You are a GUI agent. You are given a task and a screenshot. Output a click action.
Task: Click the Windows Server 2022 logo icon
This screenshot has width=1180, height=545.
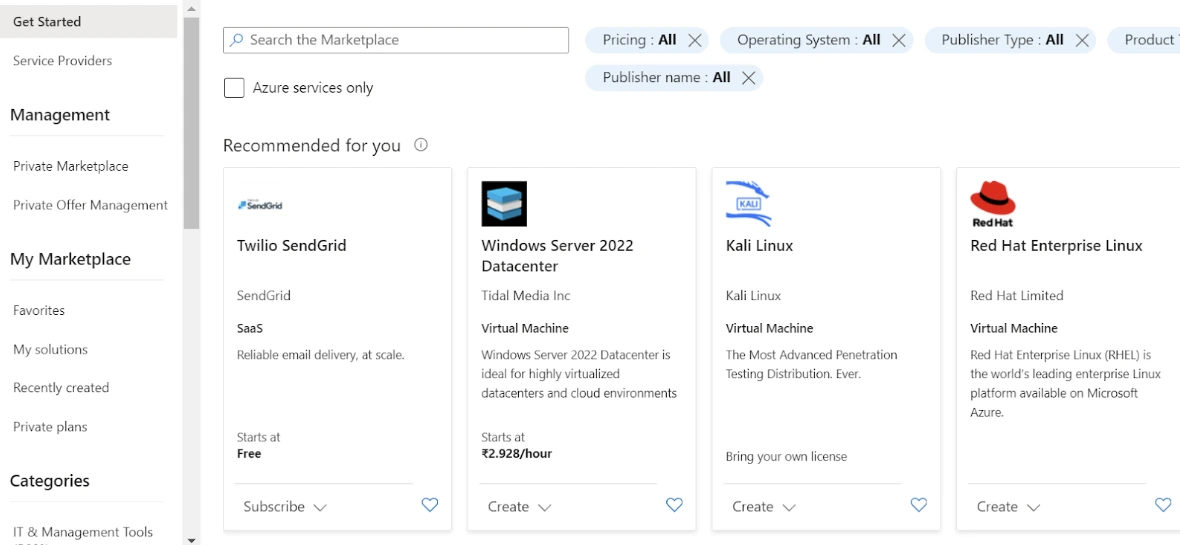pyautogui.click(x=504, y=204)
